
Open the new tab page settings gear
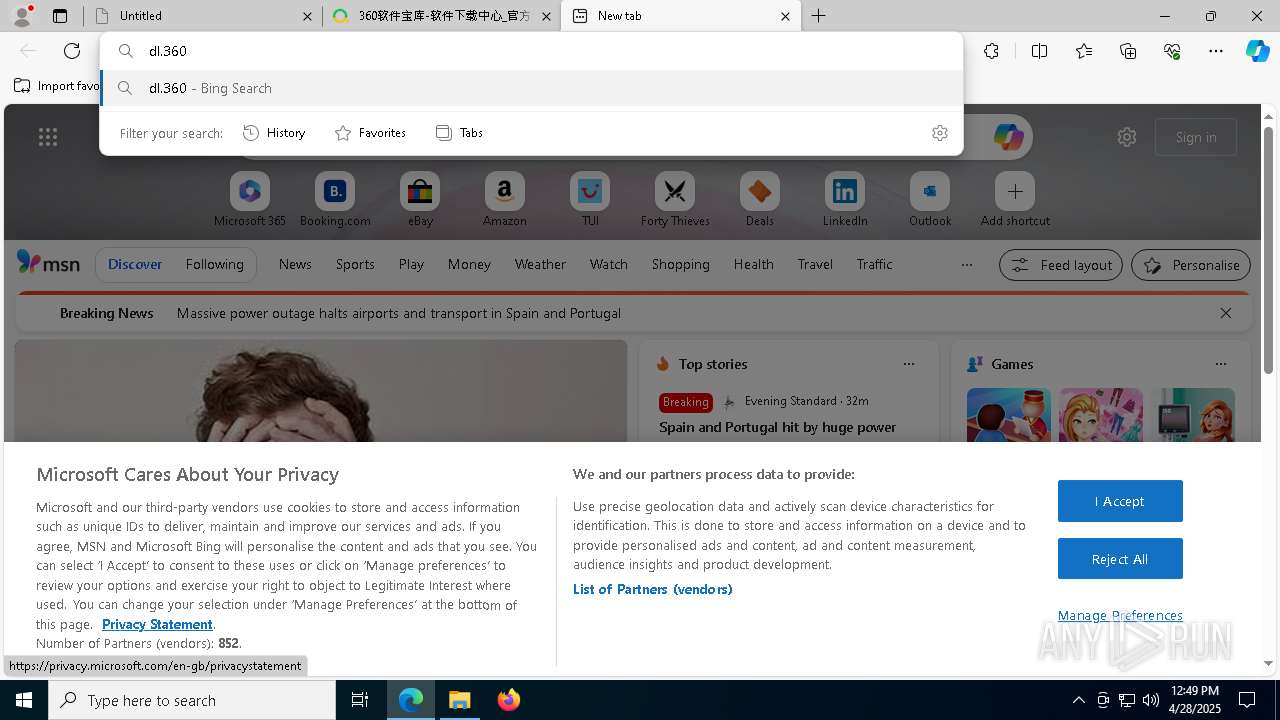coord(1127,137)
